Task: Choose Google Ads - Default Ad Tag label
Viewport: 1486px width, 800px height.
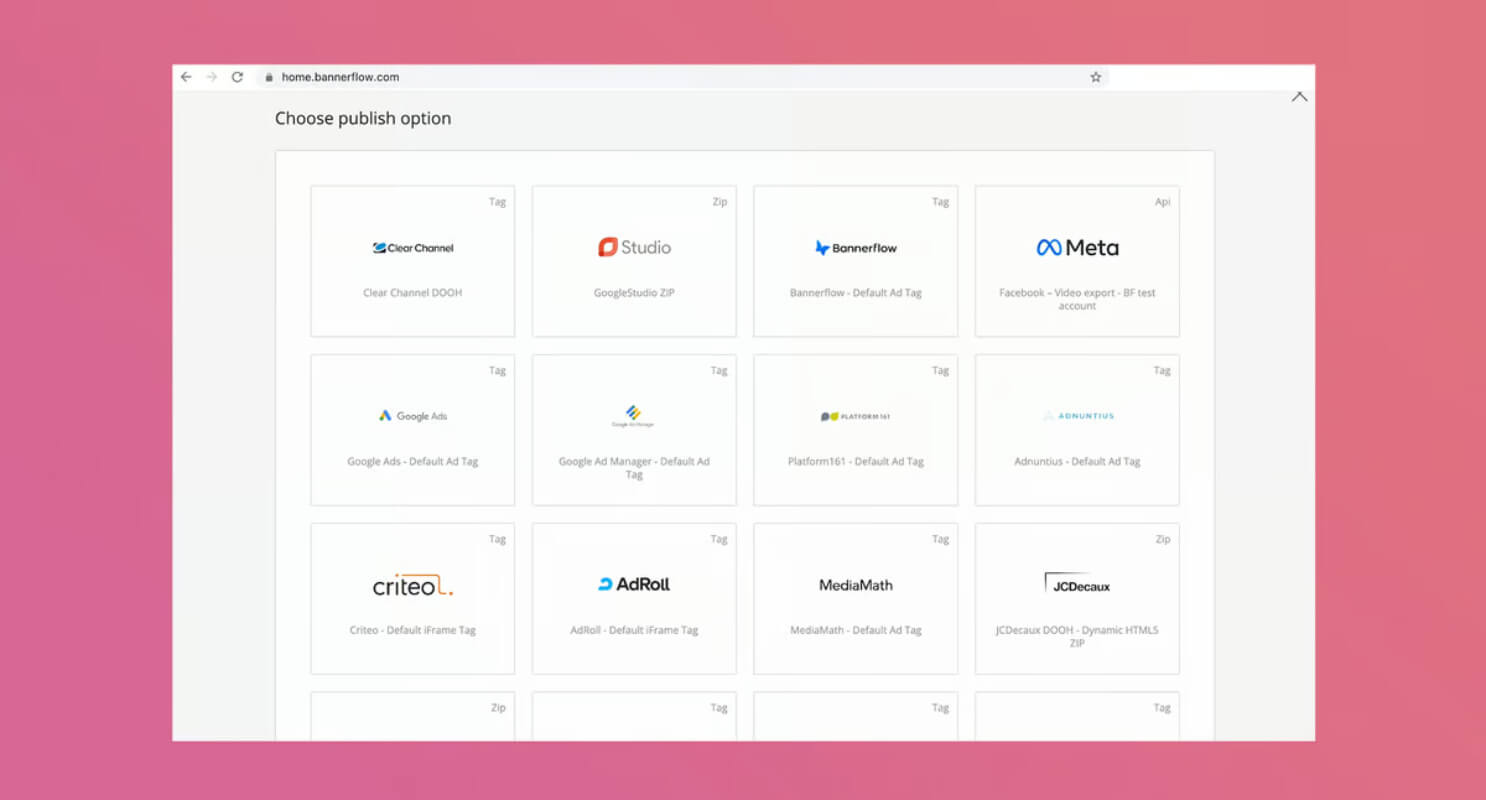Action: click(412, 462)
